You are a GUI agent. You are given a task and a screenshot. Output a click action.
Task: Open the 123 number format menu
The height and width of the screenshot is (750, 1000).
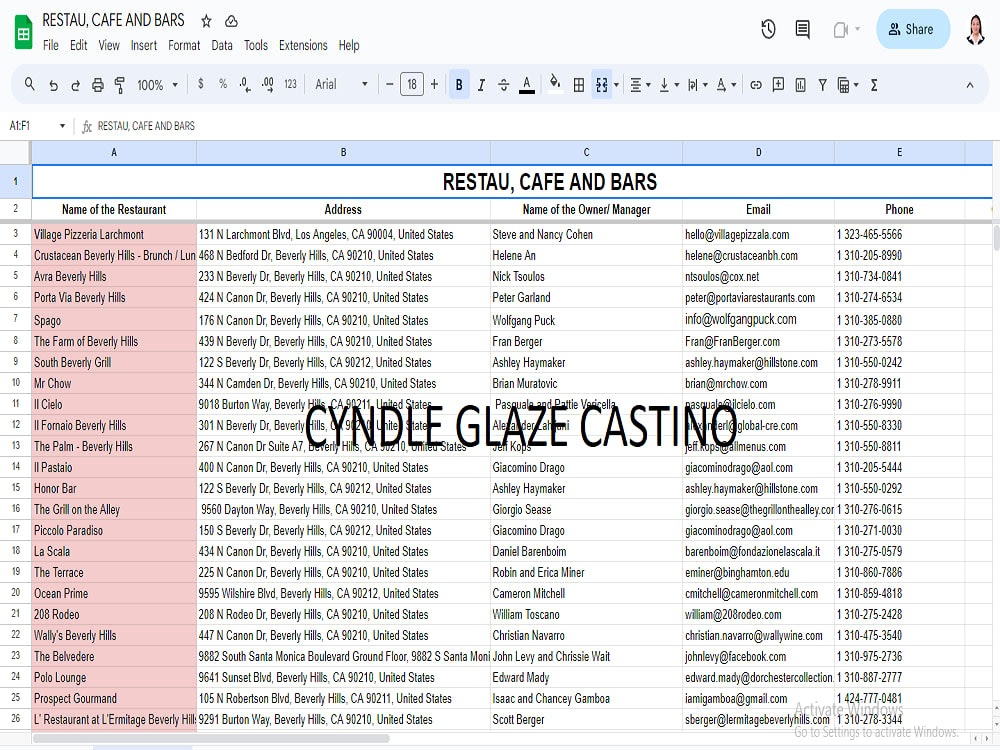290,84
